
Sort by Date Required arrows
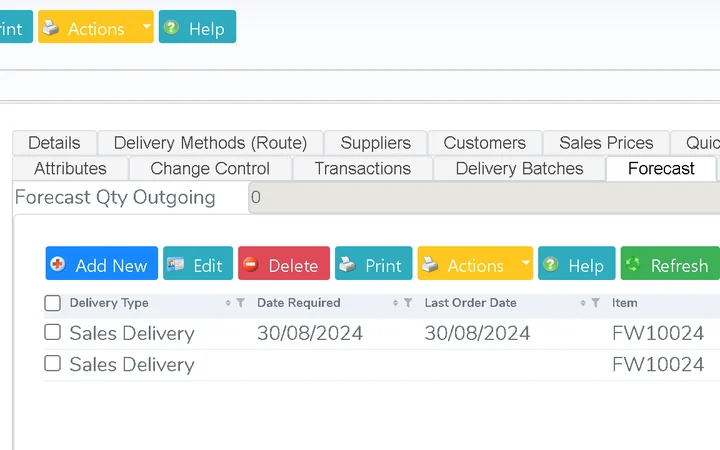coord(395,303)
